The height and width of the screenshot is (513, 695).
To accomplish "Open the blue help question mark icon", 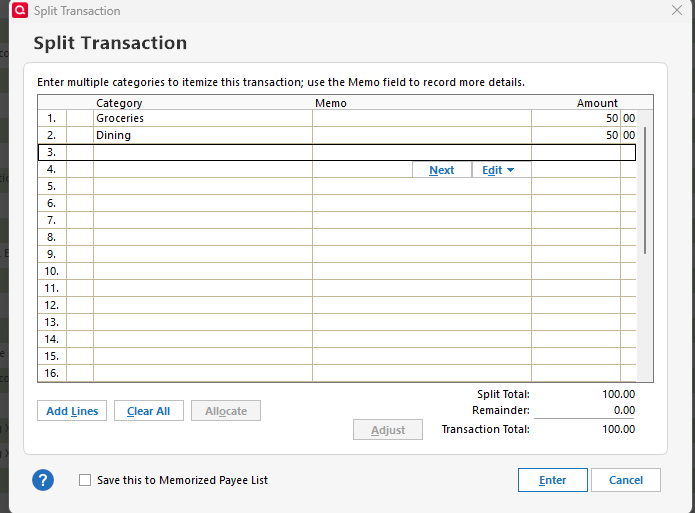I will [x=43, y=480].
